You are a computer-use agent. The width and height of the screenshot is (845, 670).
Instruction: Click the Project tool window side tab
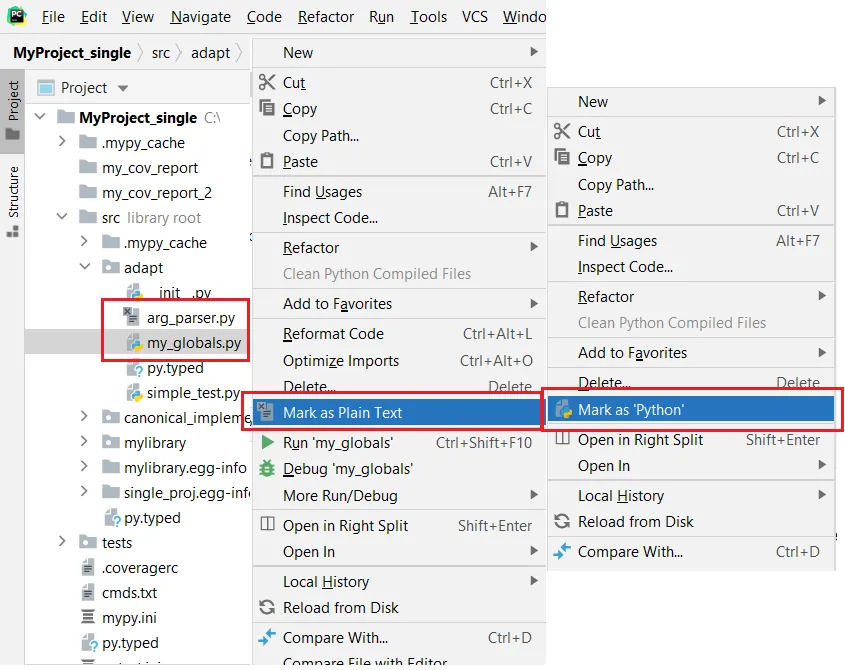(x=13, y=109)
